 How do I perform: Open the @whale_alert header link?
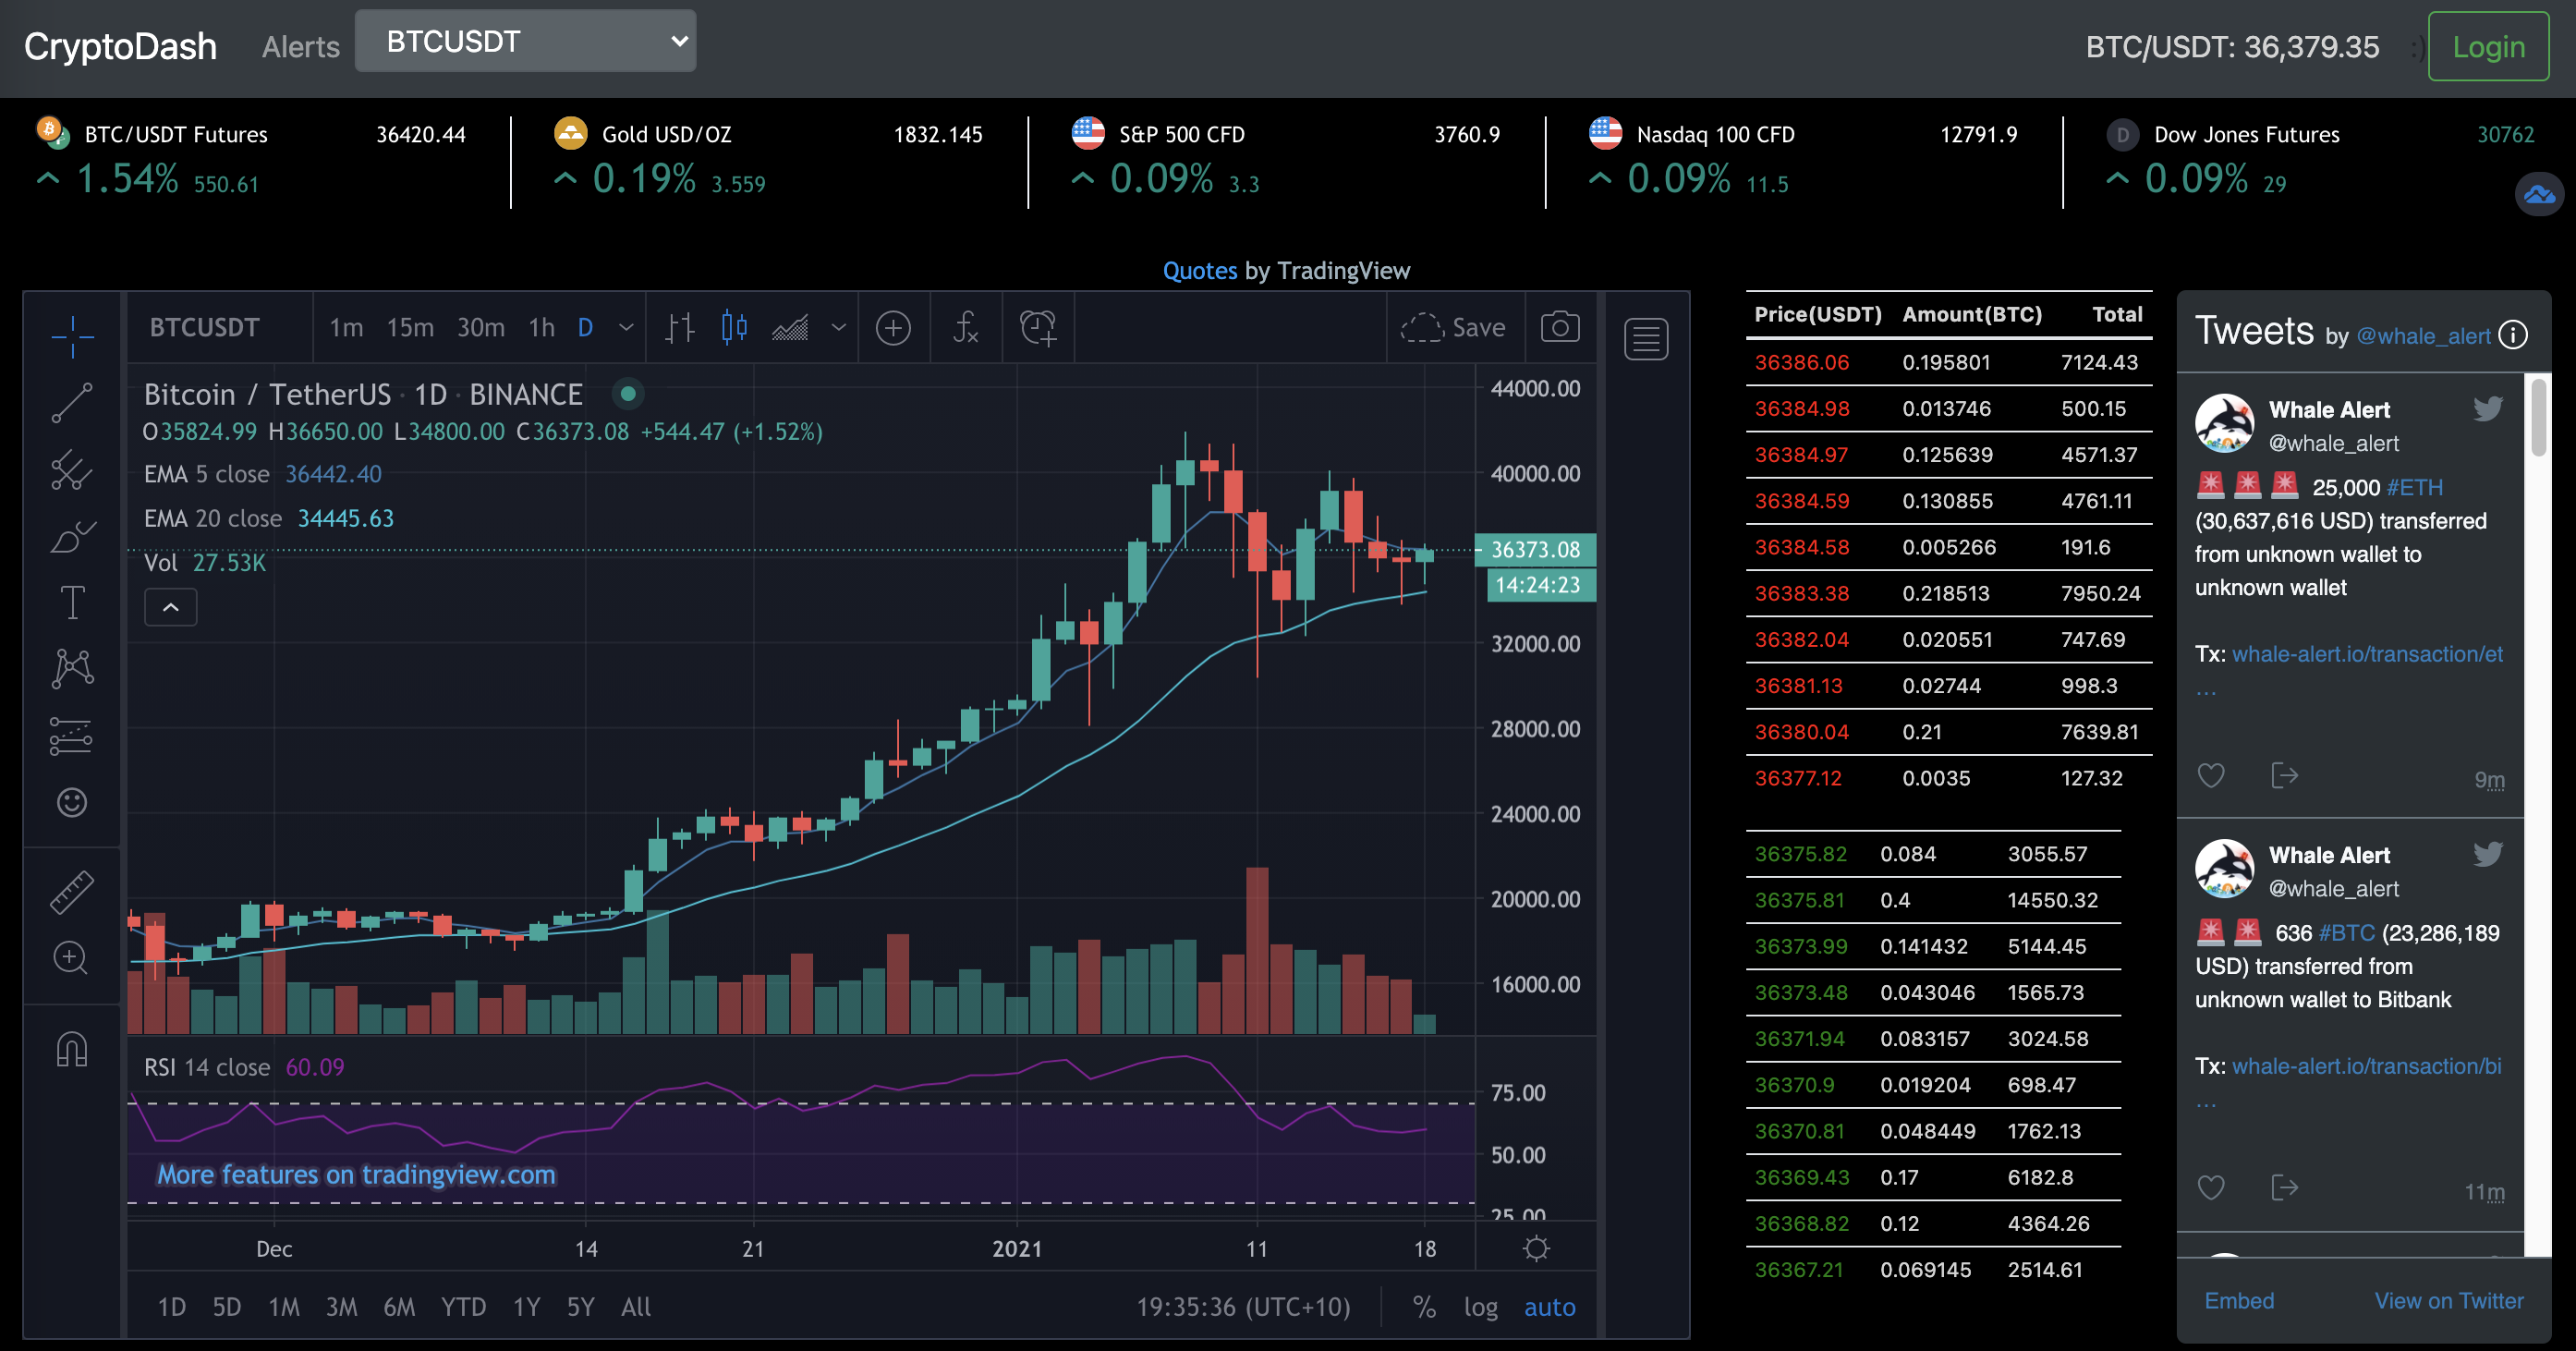2423,336
